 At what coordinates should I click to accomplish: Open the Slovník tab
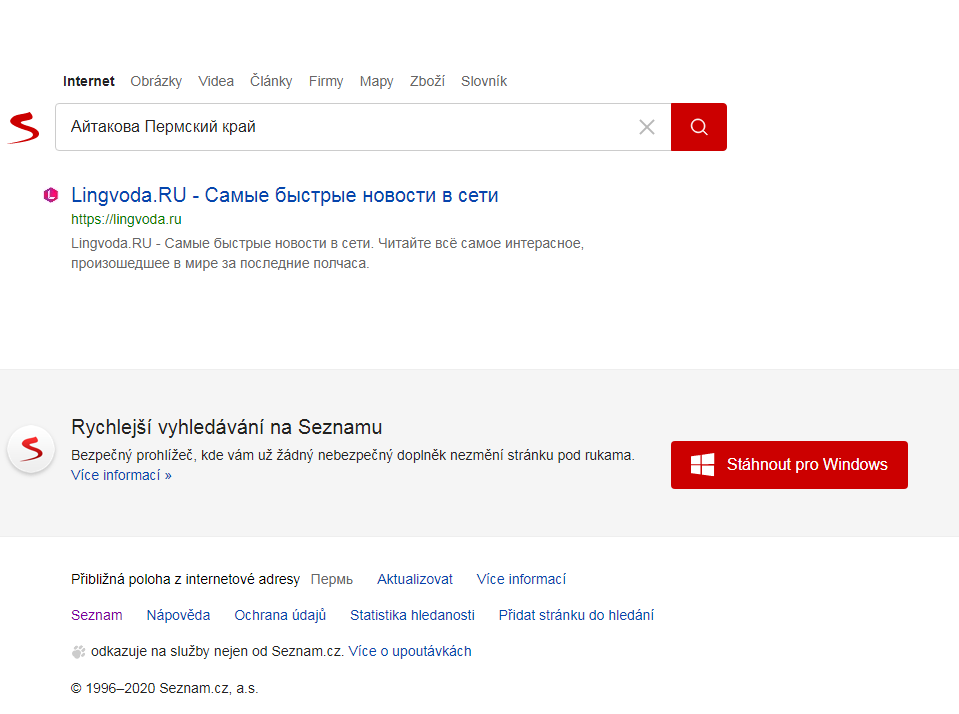tap(484, 81)
